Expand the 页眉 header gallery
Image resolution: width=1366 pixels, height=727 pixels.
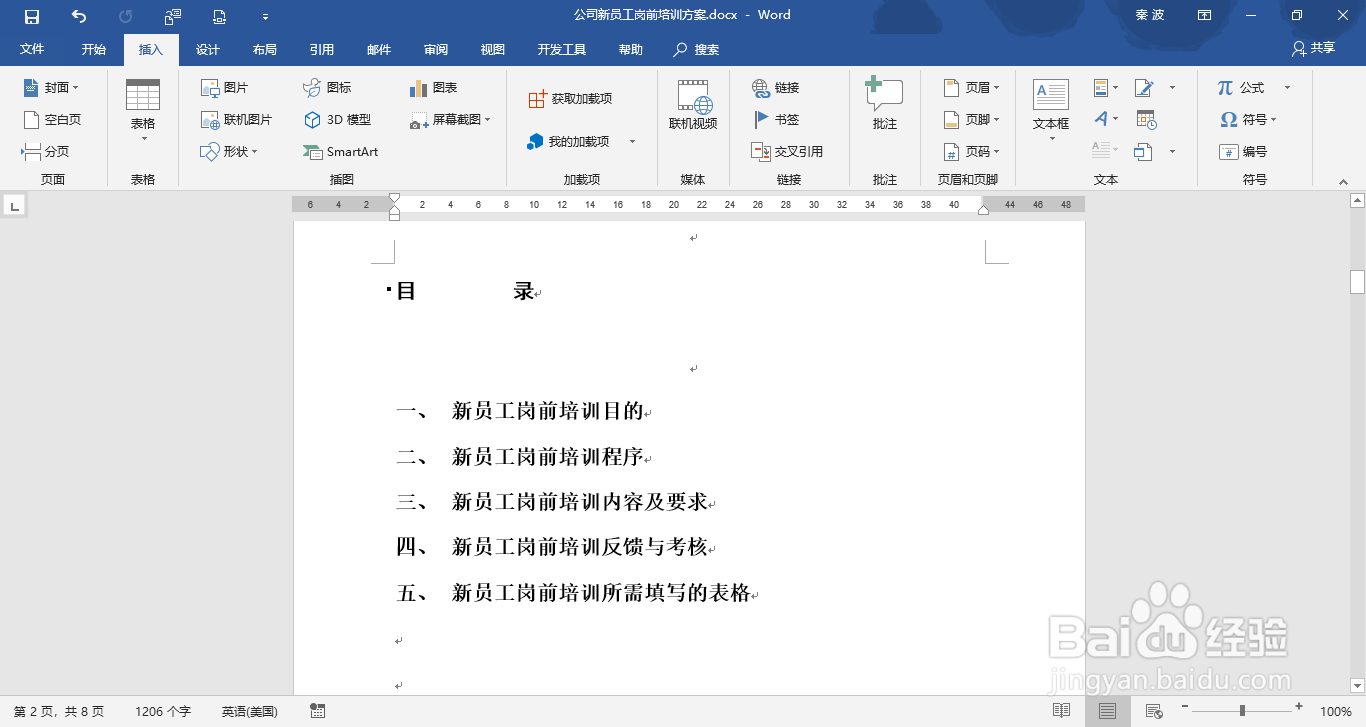point(970,88)
